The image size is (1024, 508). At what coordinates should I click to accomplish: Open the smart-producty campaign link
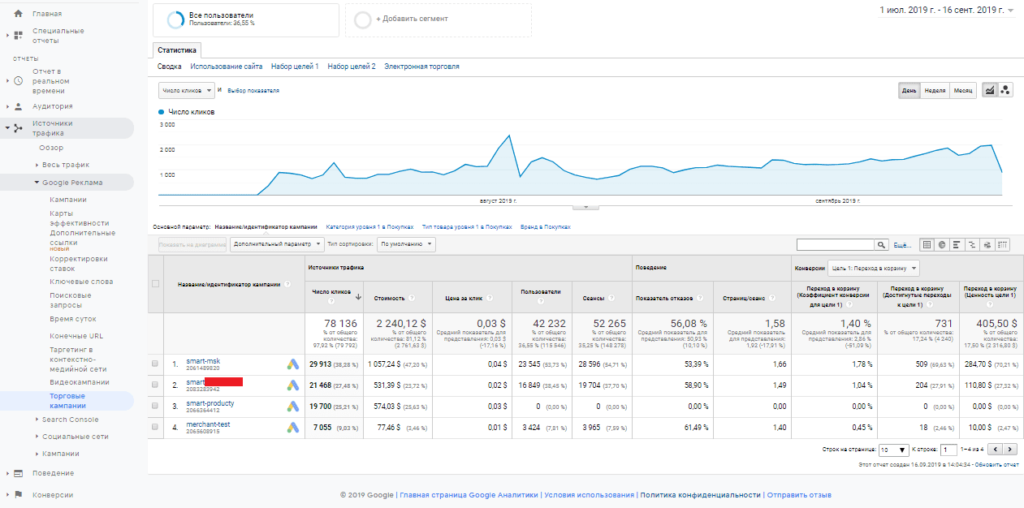pos(211,403)
